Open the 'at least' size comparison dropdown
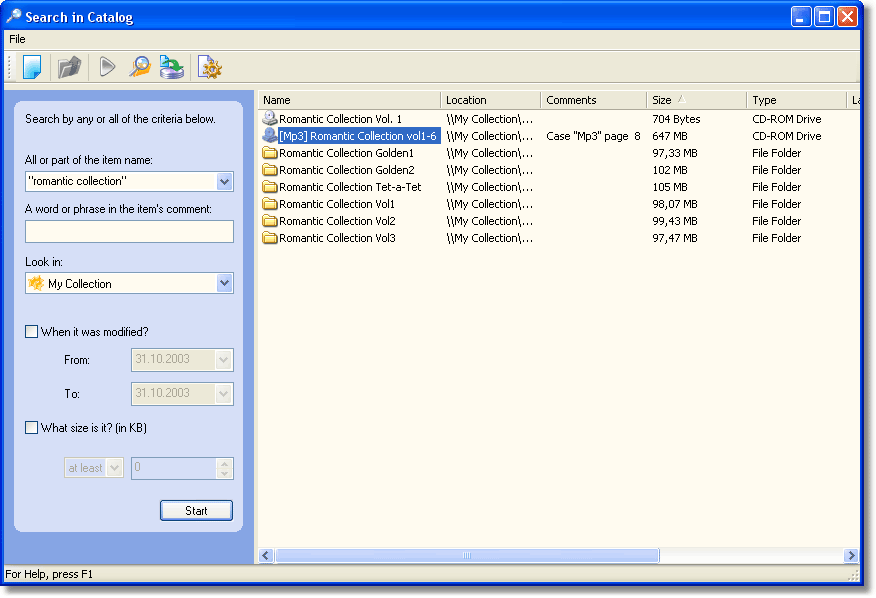The width and height of the screenshot is (876, 598). click(x=114, y=468)
